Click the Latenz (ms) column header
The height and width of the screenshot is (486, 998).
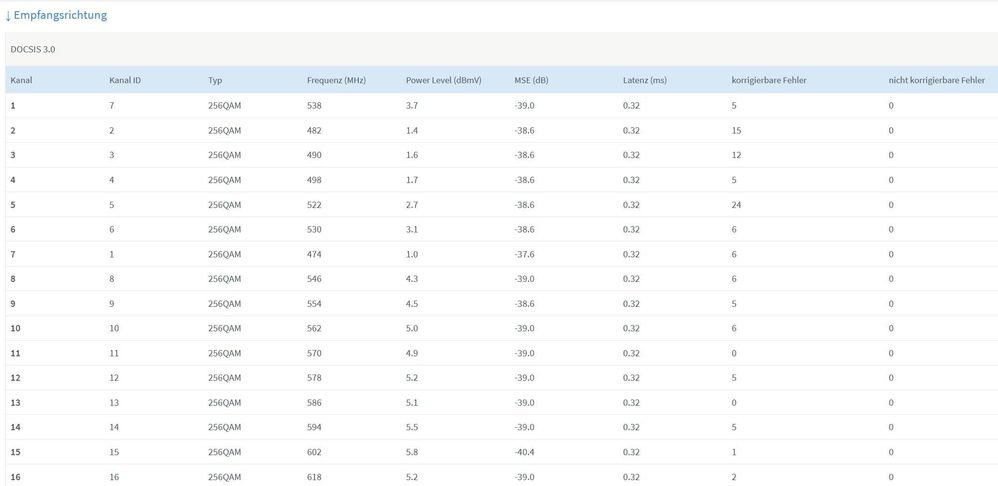point(645,81)
